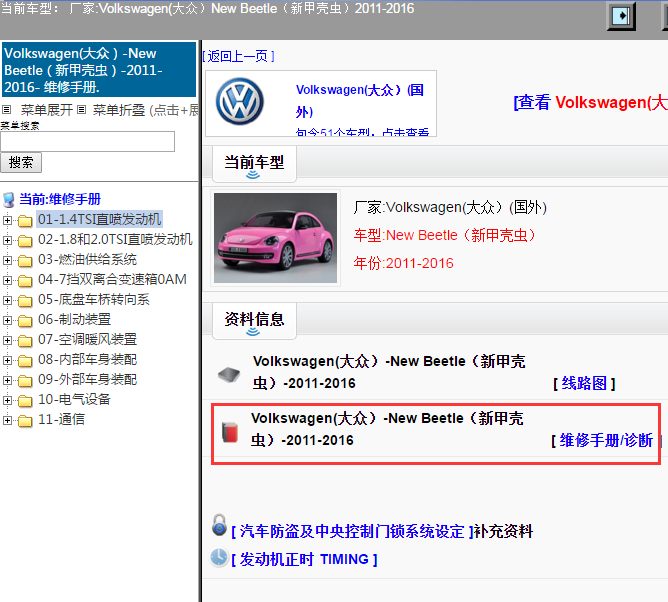This screenshot has width=668, height=602.
Task: Click 菜单展开 icon to expand all menus
Action: coord(6,110)
